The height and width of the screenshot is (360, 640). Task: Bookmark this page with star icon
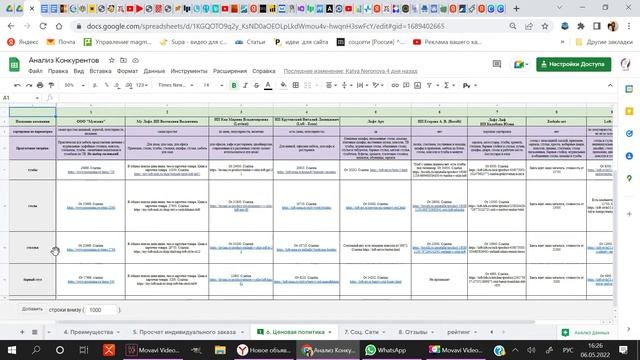(545, 26)
